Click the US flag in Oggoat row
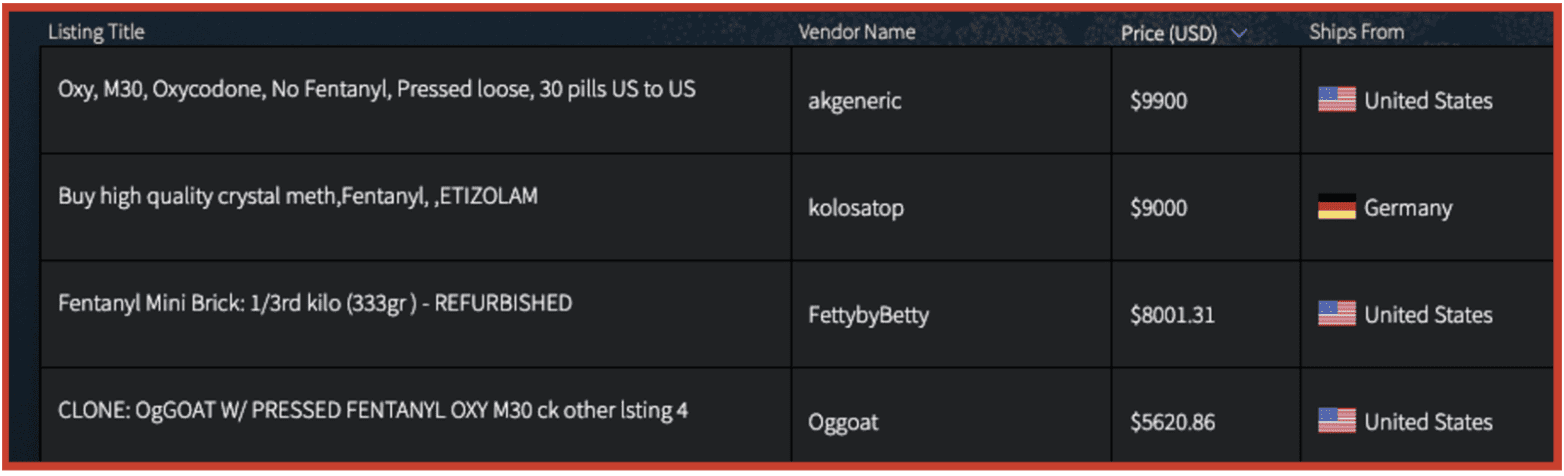This screenshot has height=476, width=1564. 1336,421
